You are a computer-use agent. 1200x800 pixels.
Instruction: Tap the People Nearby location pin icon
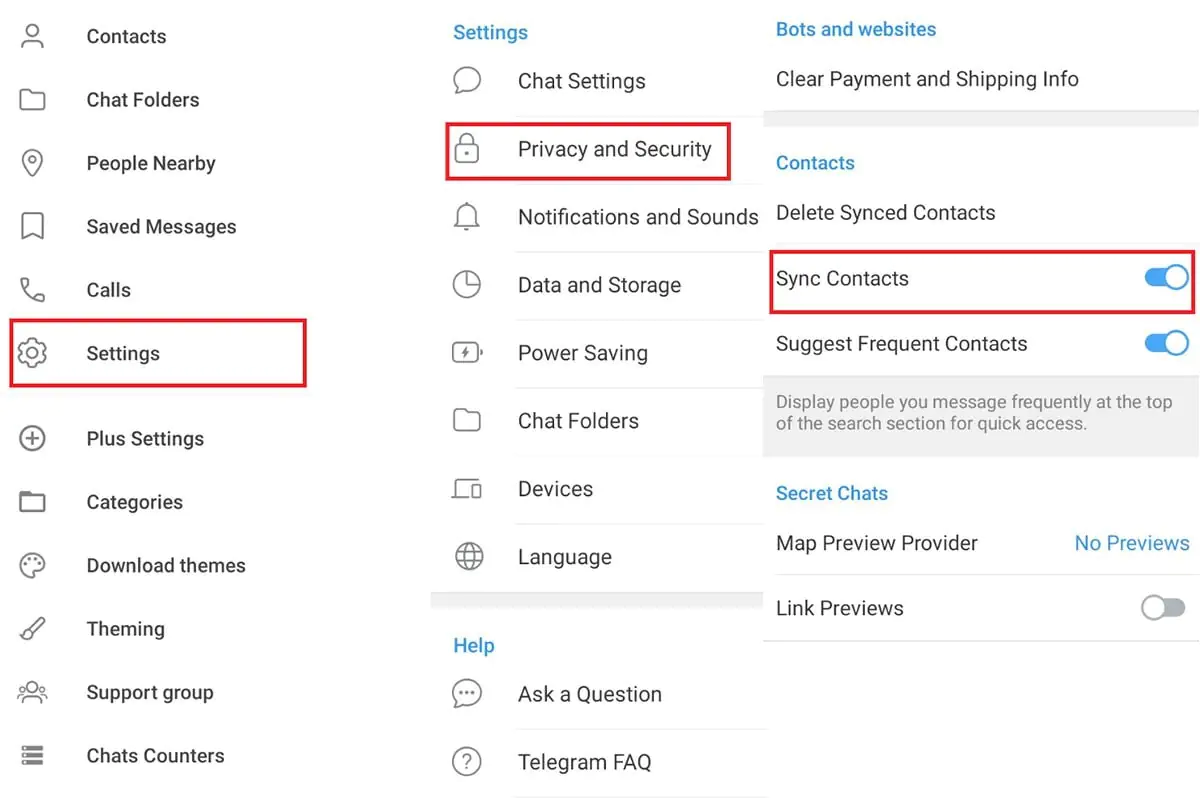(33, 163)
